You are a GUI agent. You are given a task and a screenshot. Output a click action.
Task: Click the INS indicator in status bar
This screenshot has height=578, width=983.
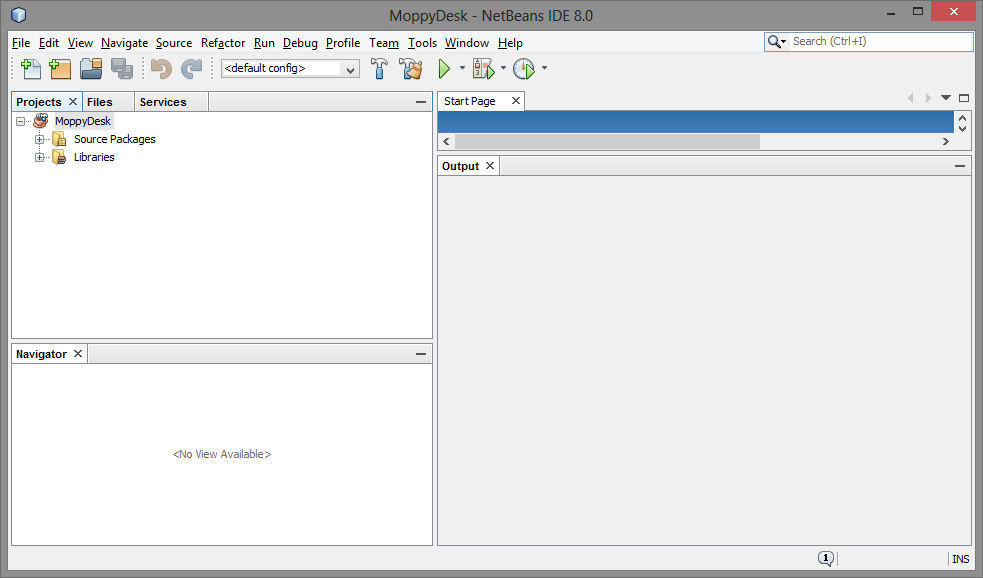(960, 559)
